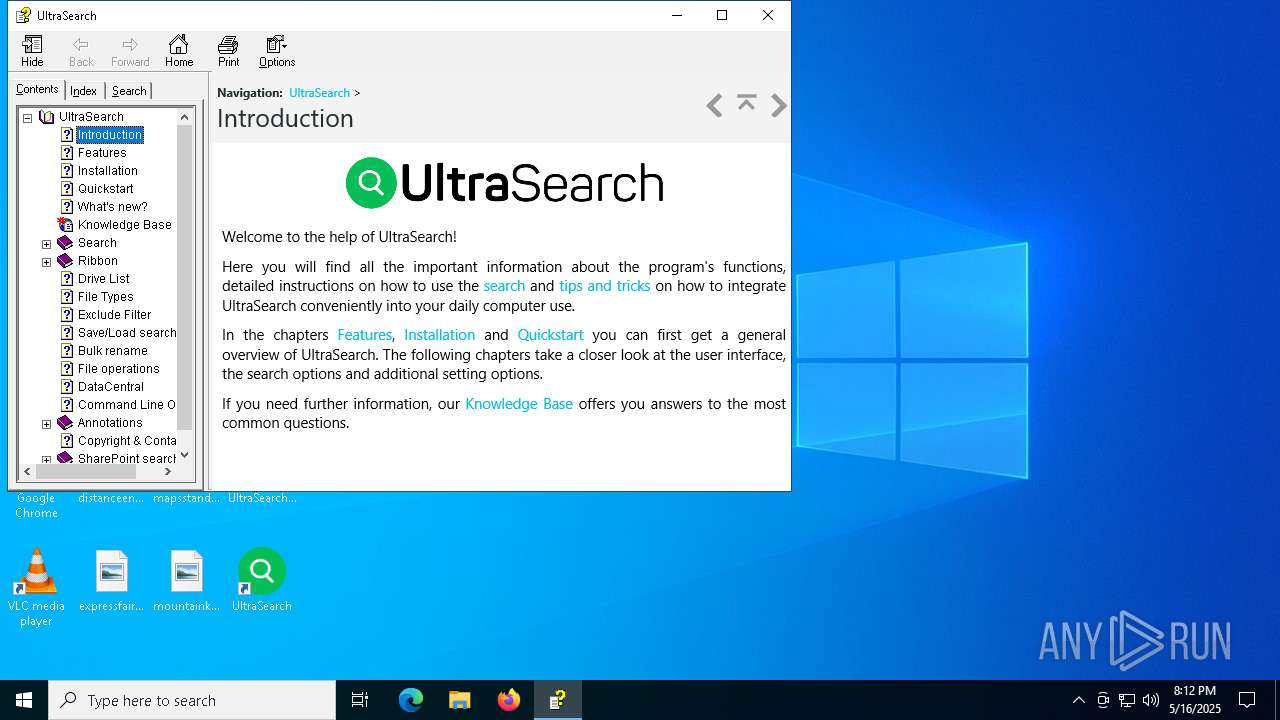1280x720 pixels.
Task: Follow the 'search' link in text
Action: 504,286
